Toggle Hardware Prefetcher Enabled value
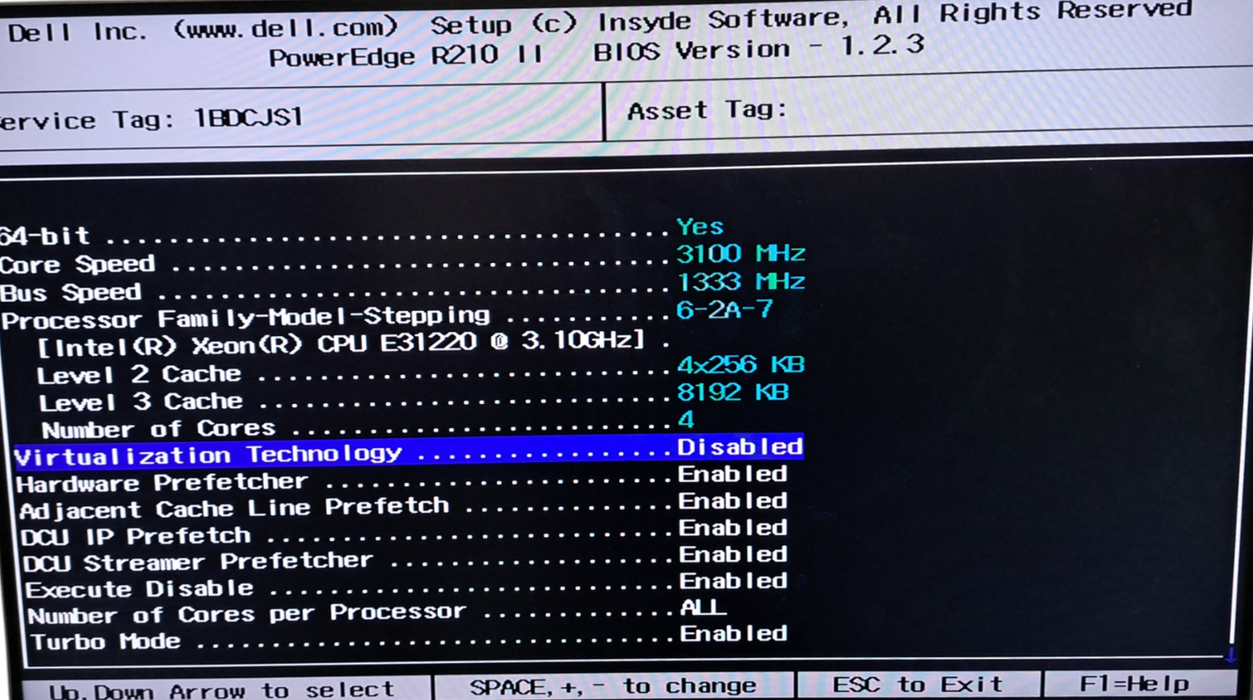Viewport: 1253px width, 700px height. coord(733,474)
